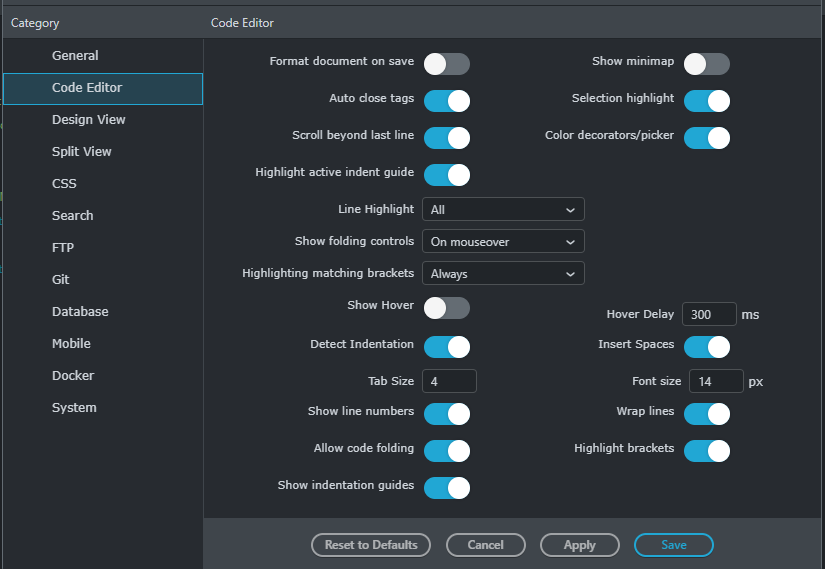Open the Line Highlight dropdown

pos(503,209)
